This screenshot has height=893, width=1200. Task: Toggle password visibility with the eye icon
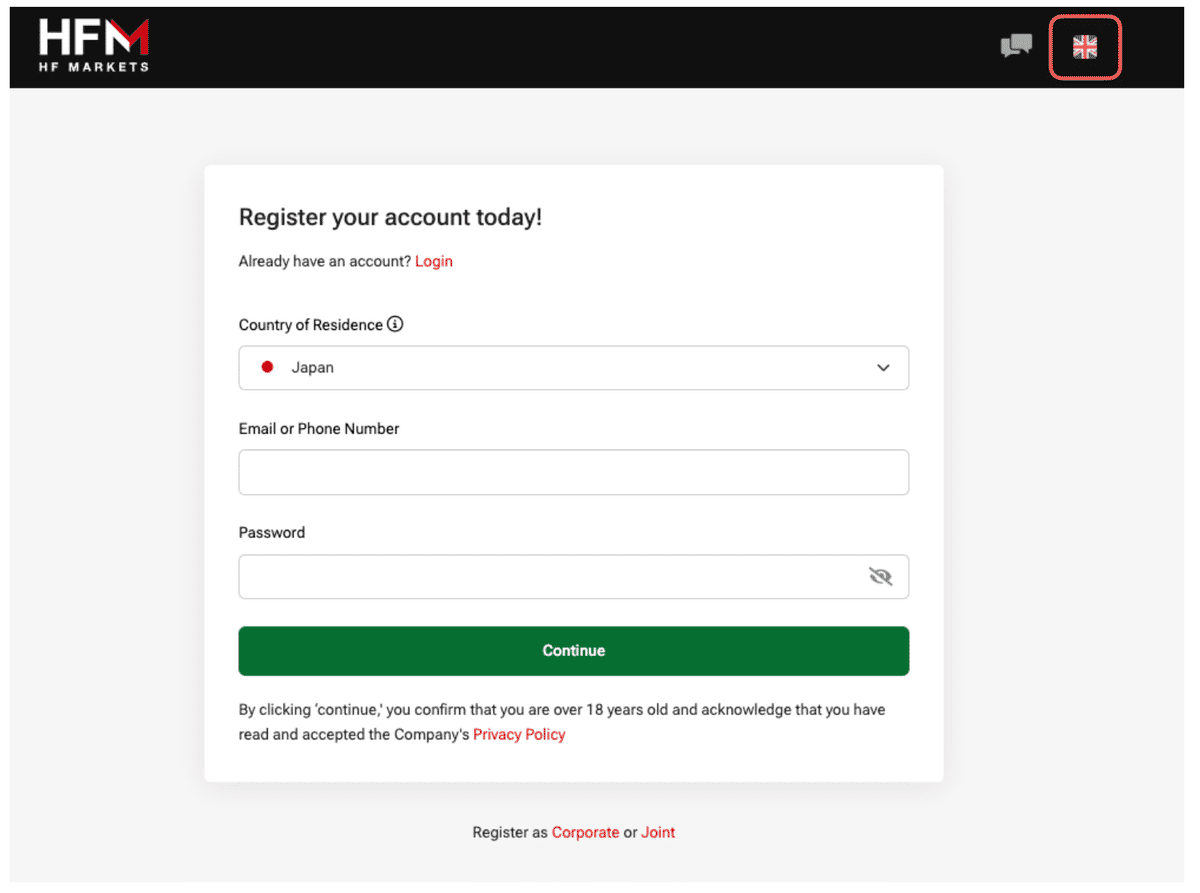(880, 576)
